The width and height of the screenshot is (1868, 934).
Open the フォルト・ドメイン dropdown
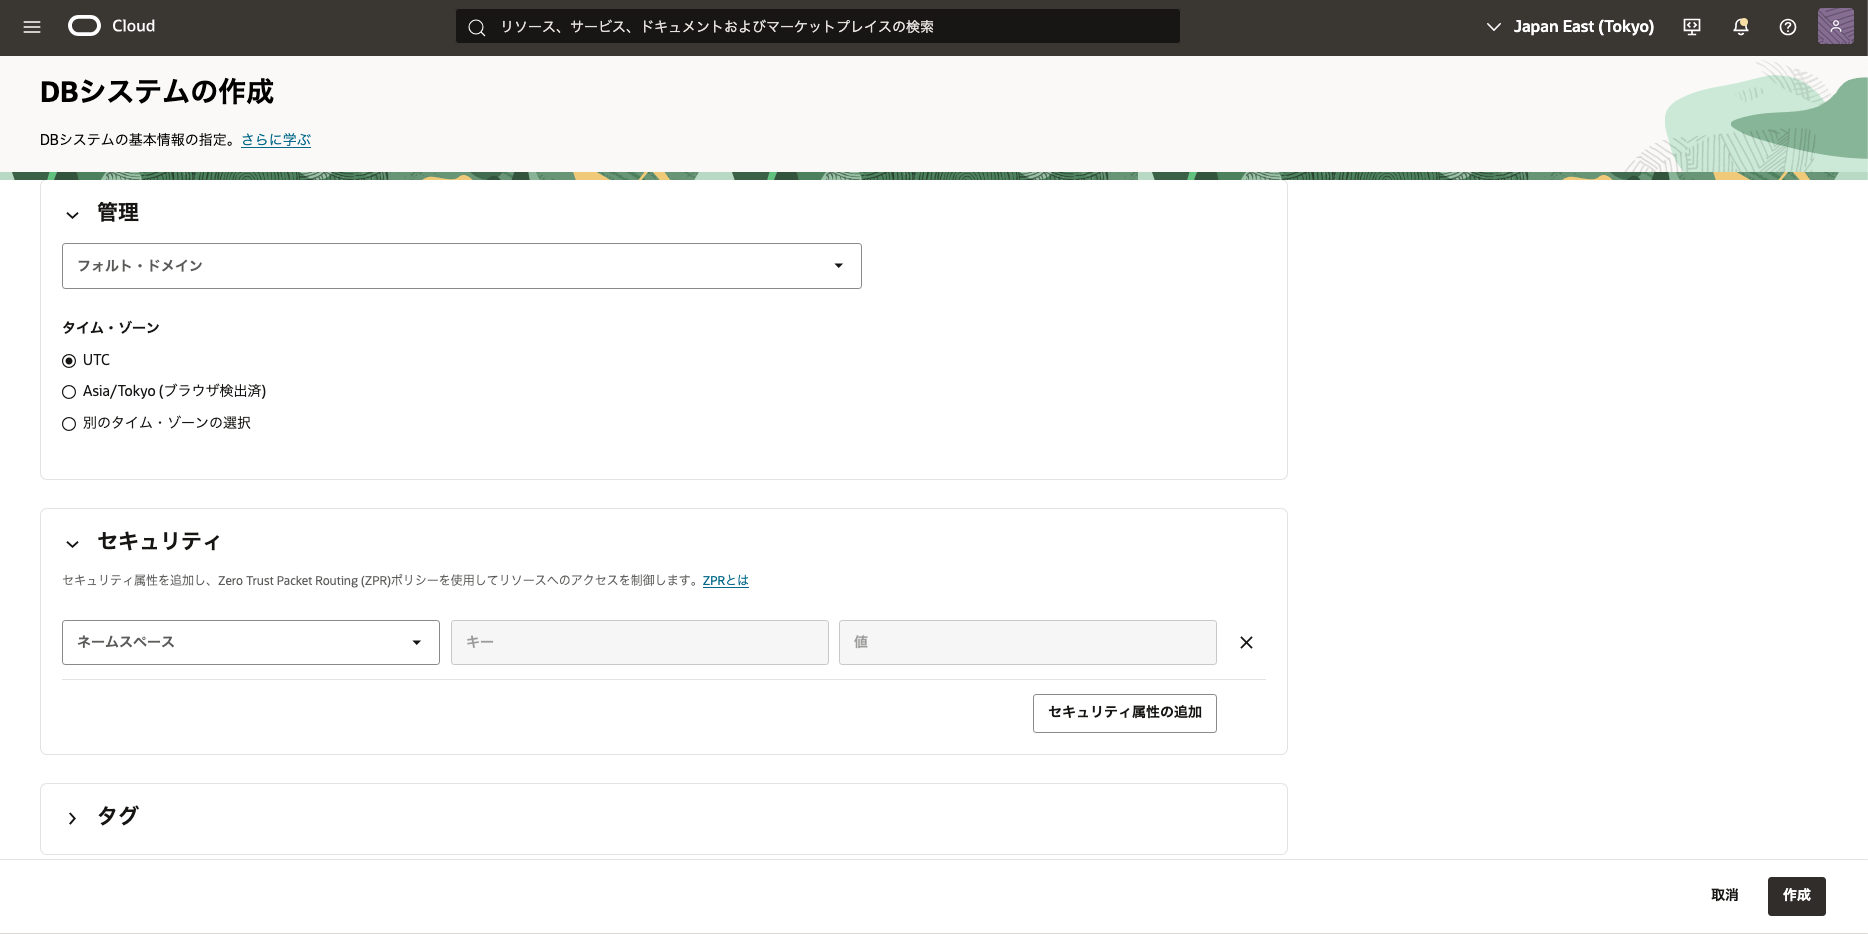coord(461,266)
